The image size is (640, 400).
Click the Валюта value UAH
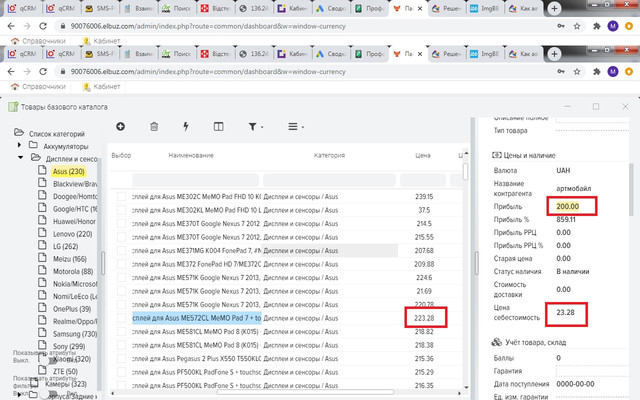tap(563, 170)
